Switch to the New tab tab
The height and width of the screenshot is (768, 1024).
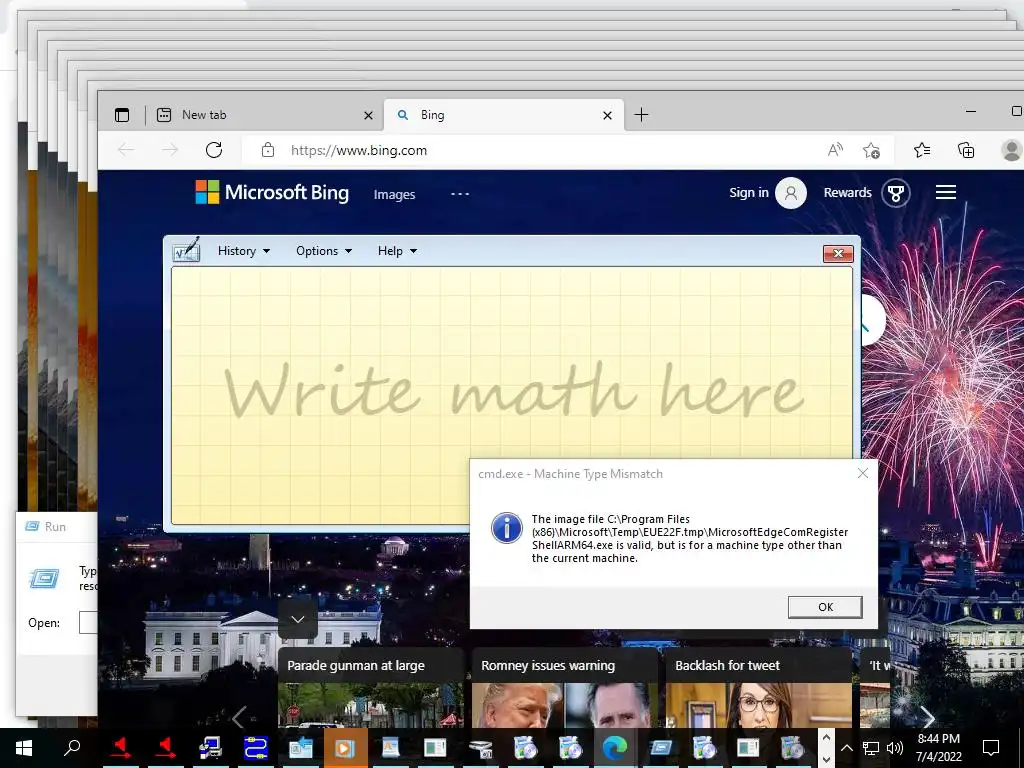point(264,115)
